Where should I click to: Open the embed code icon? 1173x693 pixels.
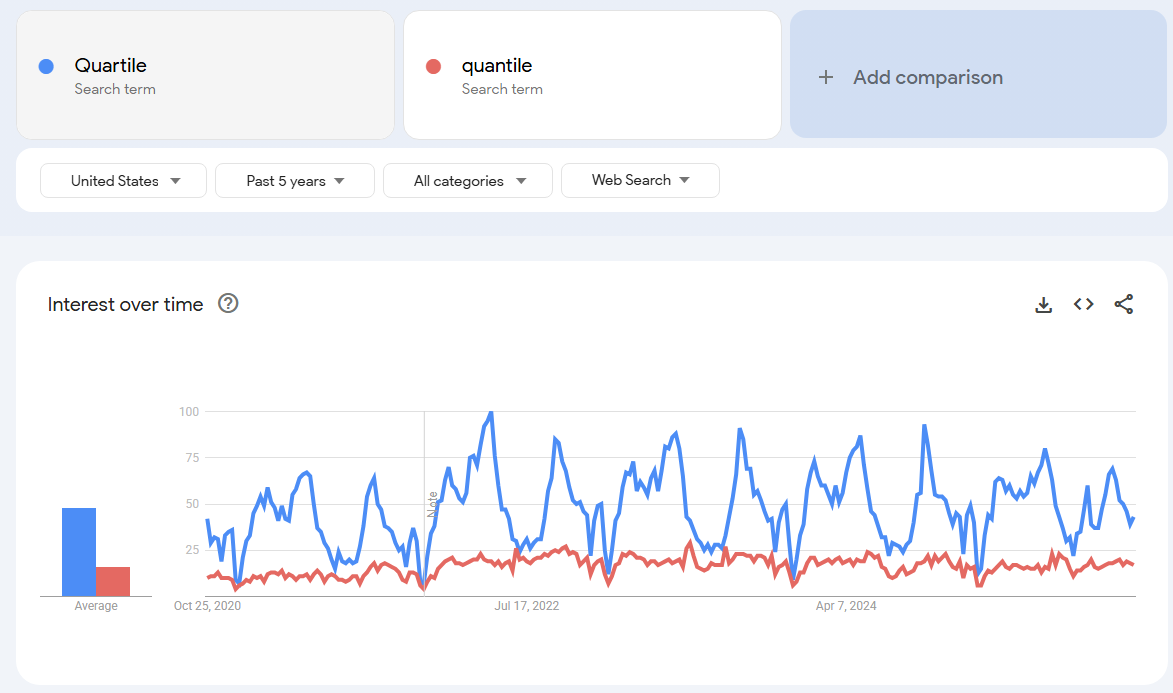1083,305
